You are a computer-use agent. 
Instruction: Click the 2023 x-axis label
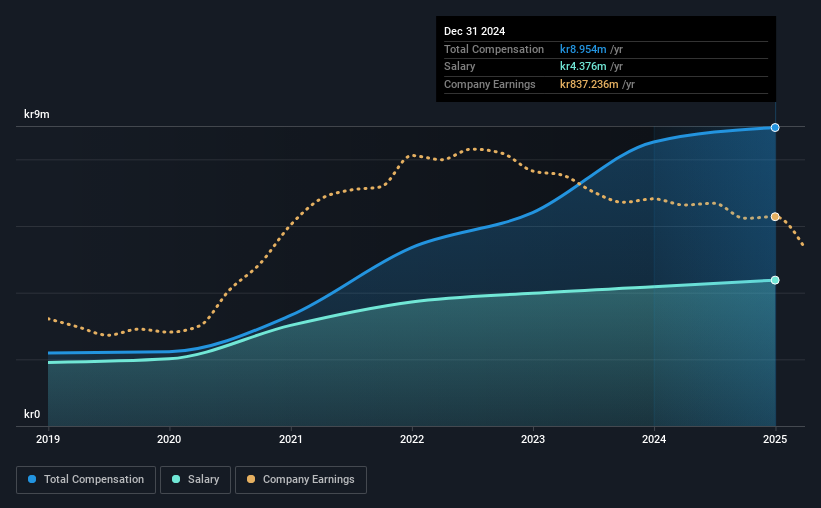[533, 439]
